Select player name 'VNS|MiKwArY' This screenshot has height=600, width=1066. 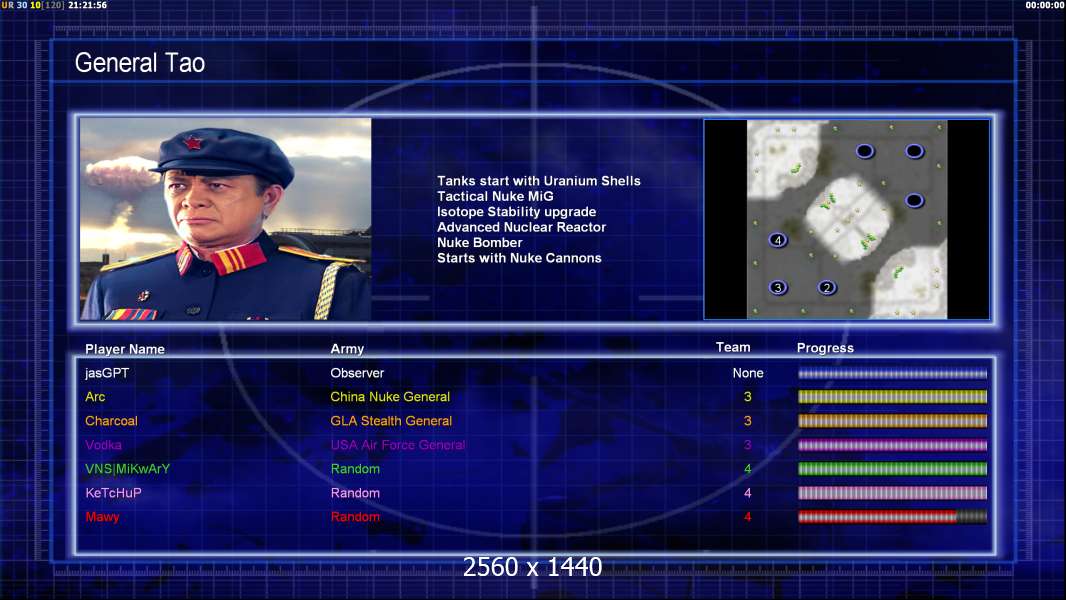coord(127,469)
